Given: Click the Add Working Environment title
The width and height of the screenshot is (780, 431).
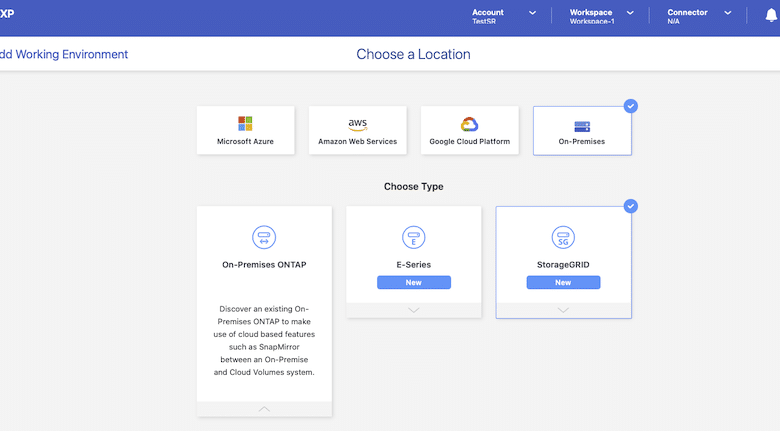Looking at the screenshot, I should [64, 54].
